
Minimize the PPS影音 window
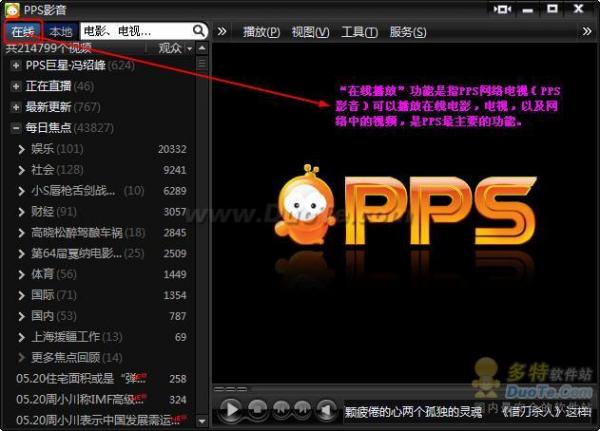528,10
